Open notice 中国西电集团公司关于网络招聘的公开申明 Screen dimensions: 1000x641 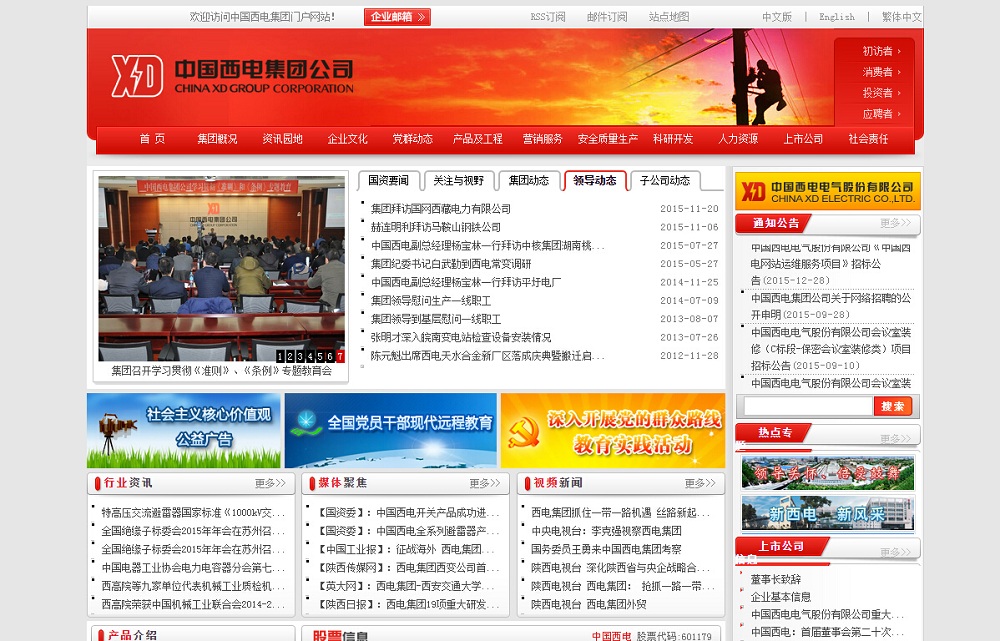point(831,306)
